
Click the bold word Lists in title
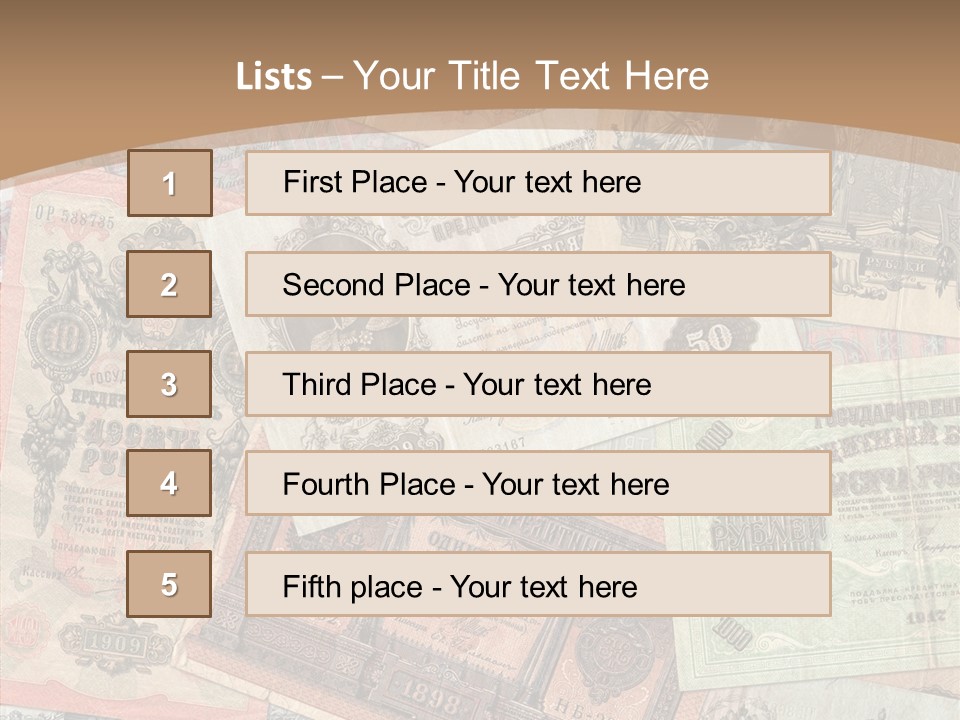274,77
